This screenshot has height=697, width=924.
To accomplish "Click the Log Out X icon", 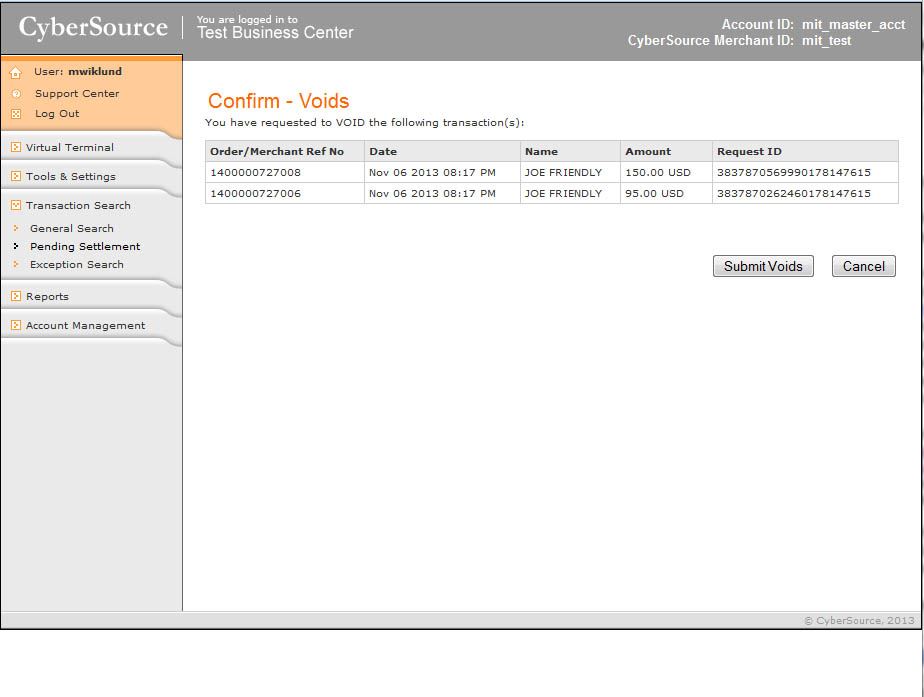I will click(16, 114).
